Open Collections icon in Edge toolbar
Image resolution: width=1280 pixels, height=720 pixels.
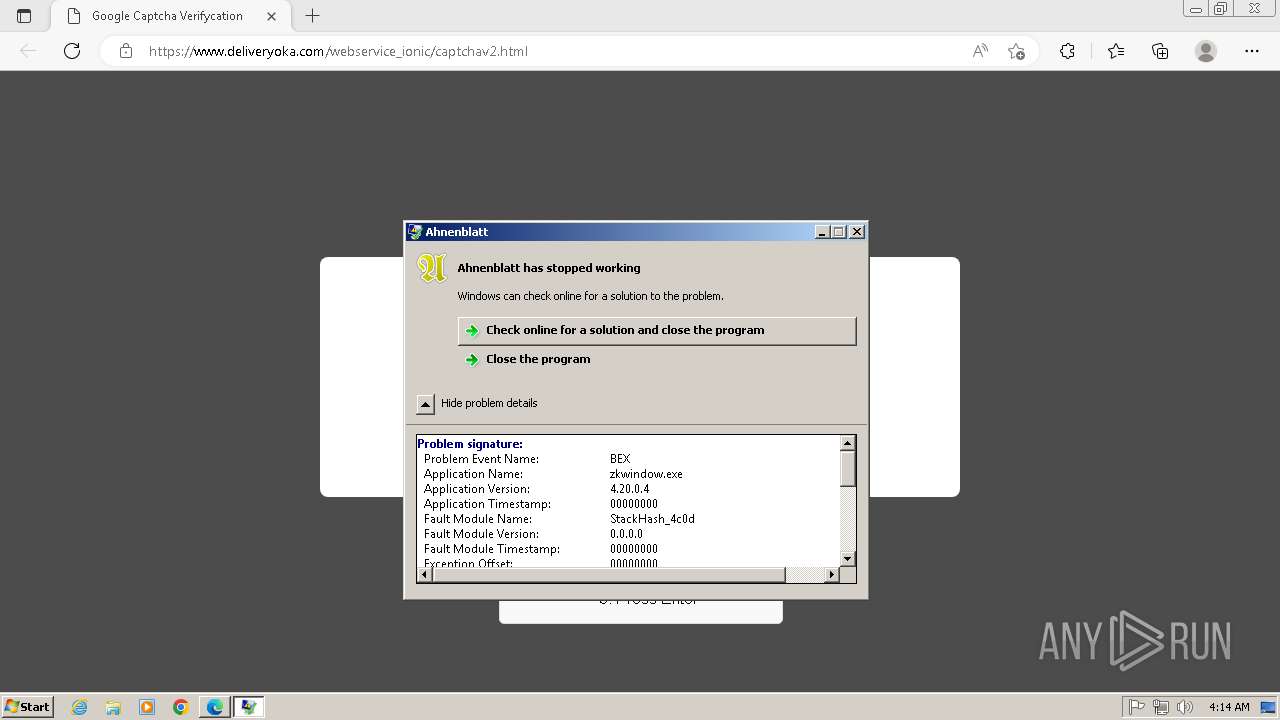coord(1160,51)
